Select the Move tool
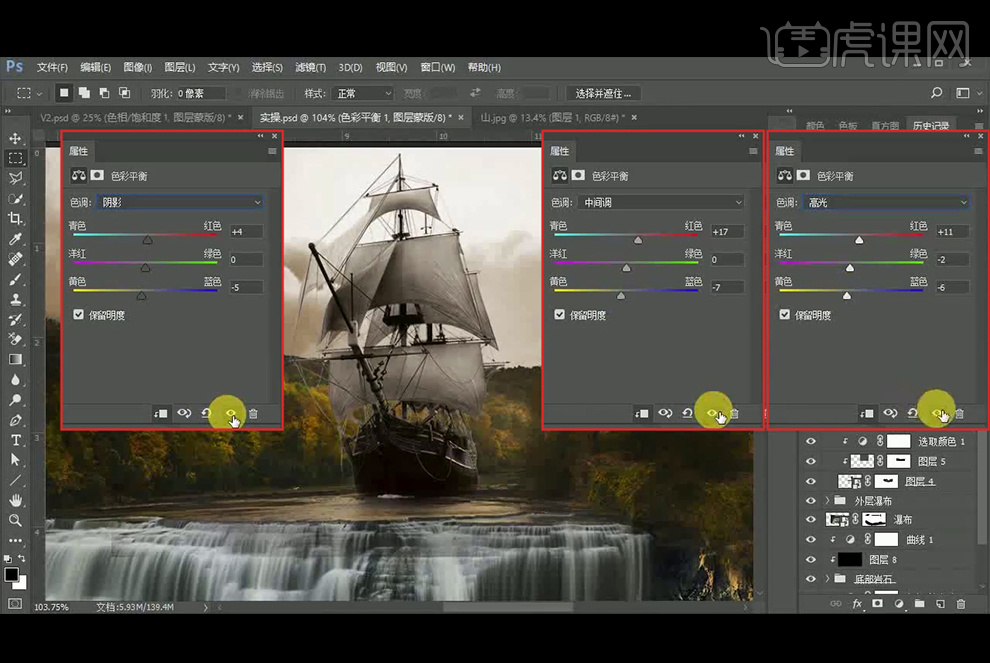The width and height of the screenshot is (990, 663). coord(15,138)
